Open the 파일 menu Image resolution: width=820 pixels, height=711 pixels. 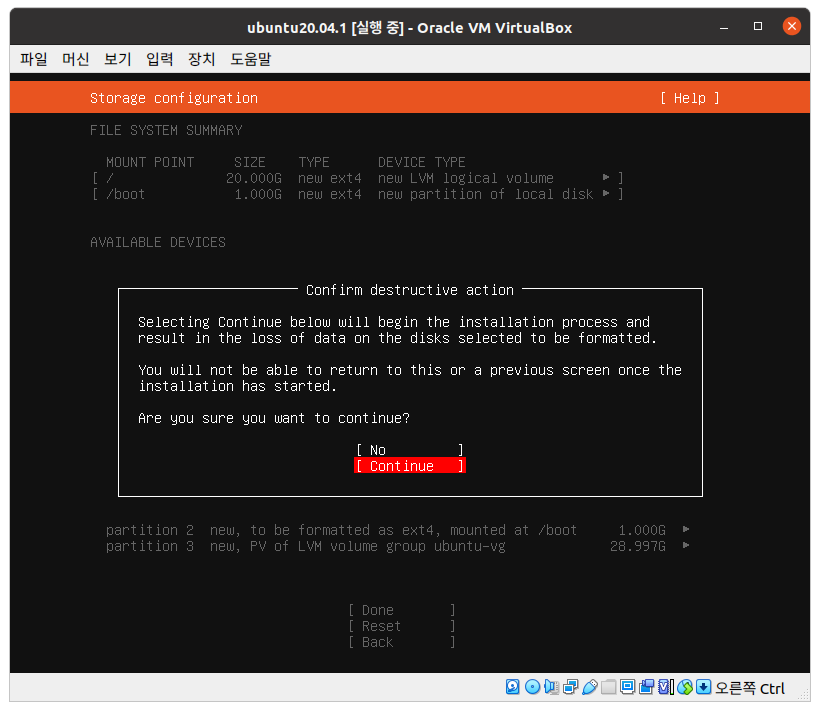click(33, 59)
